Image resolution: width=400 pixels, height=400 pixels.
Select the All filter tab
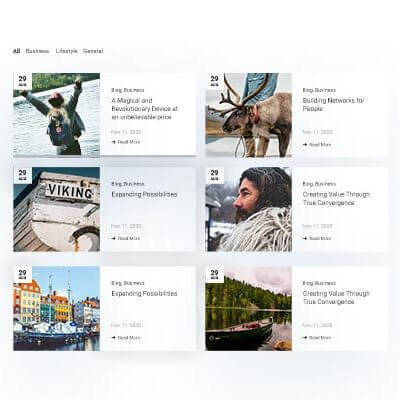pos(16,51)
